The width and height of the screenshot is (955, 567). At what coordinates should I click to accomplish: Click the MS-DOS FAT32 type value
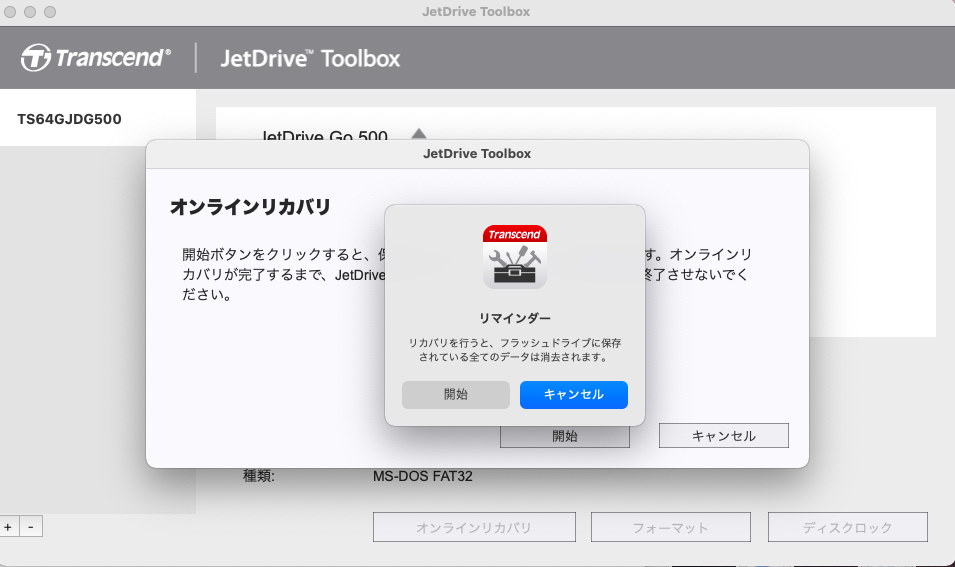click(423, 476)
